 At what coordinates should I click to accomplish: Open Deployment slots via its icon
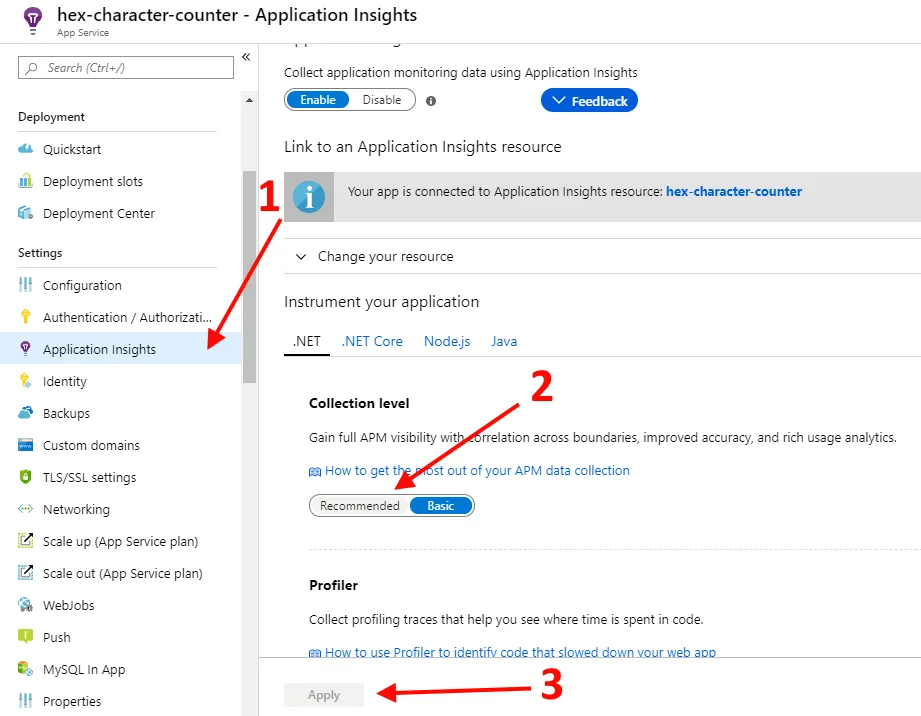pyautogui.click(x=26, y=182)
